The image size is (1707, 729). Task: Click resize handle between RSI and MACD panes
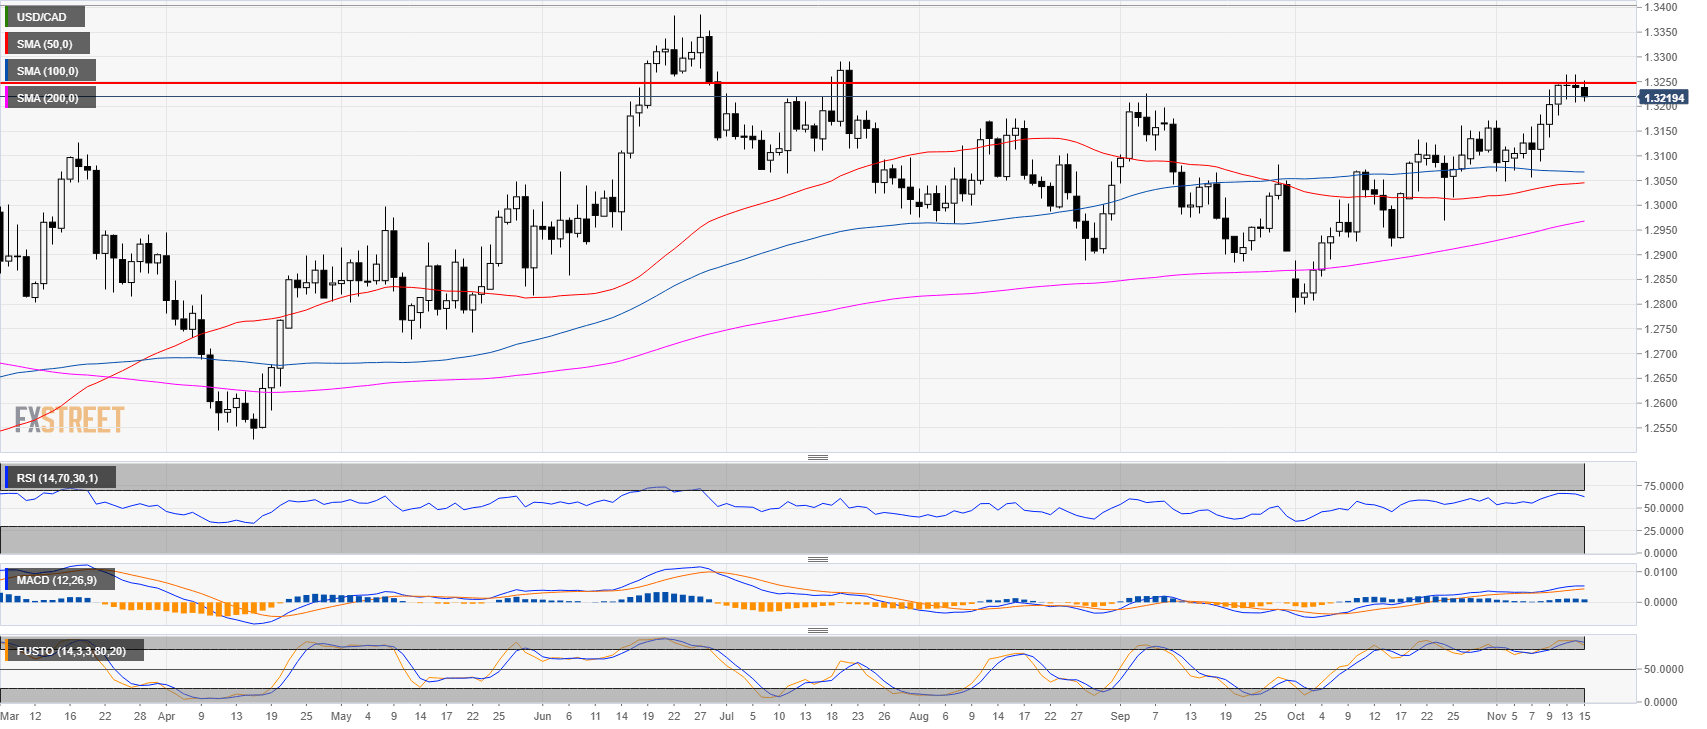(x=817, y=559)
